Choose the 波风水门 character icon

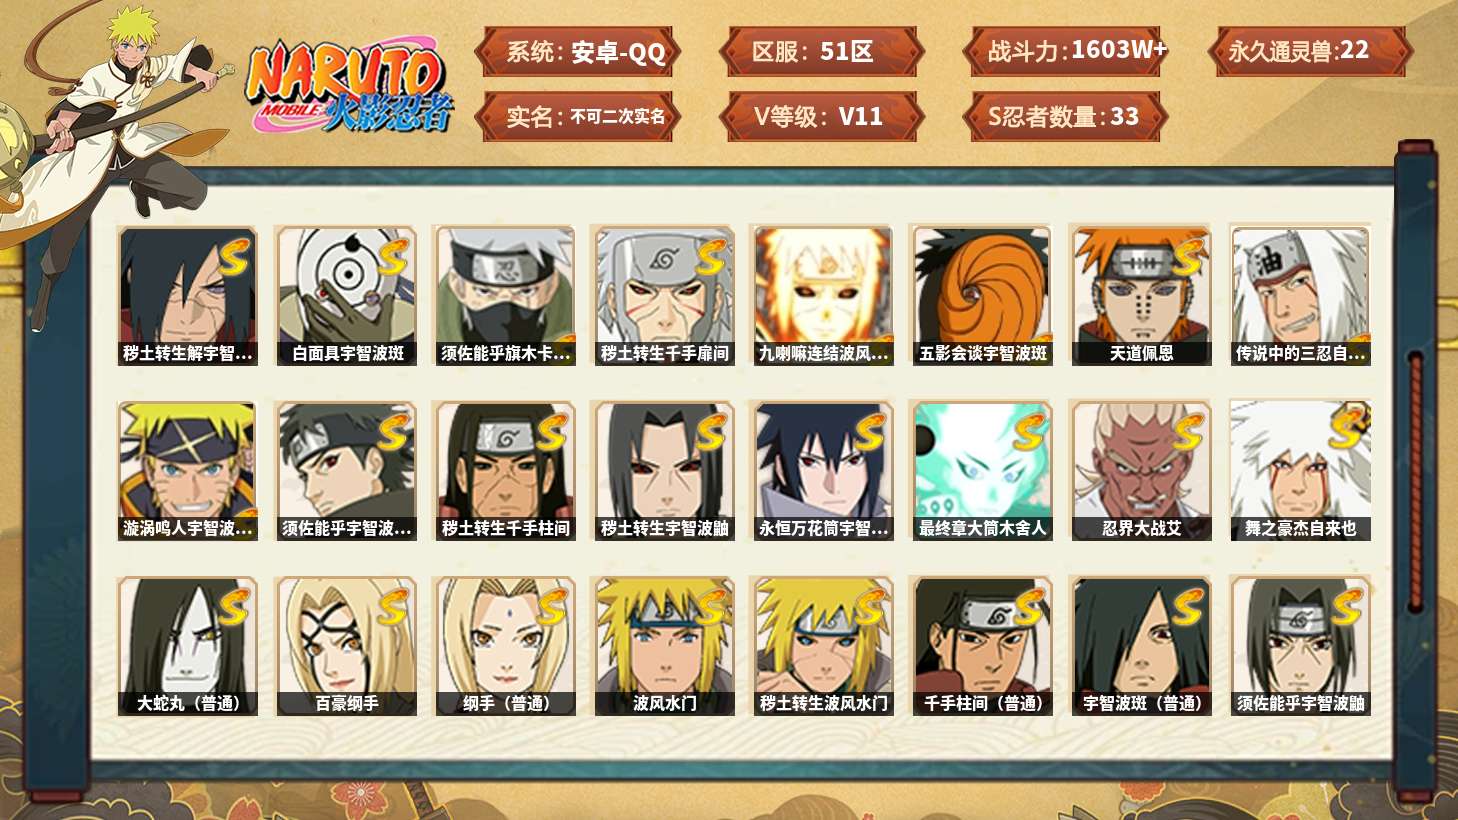coord(665,646)
